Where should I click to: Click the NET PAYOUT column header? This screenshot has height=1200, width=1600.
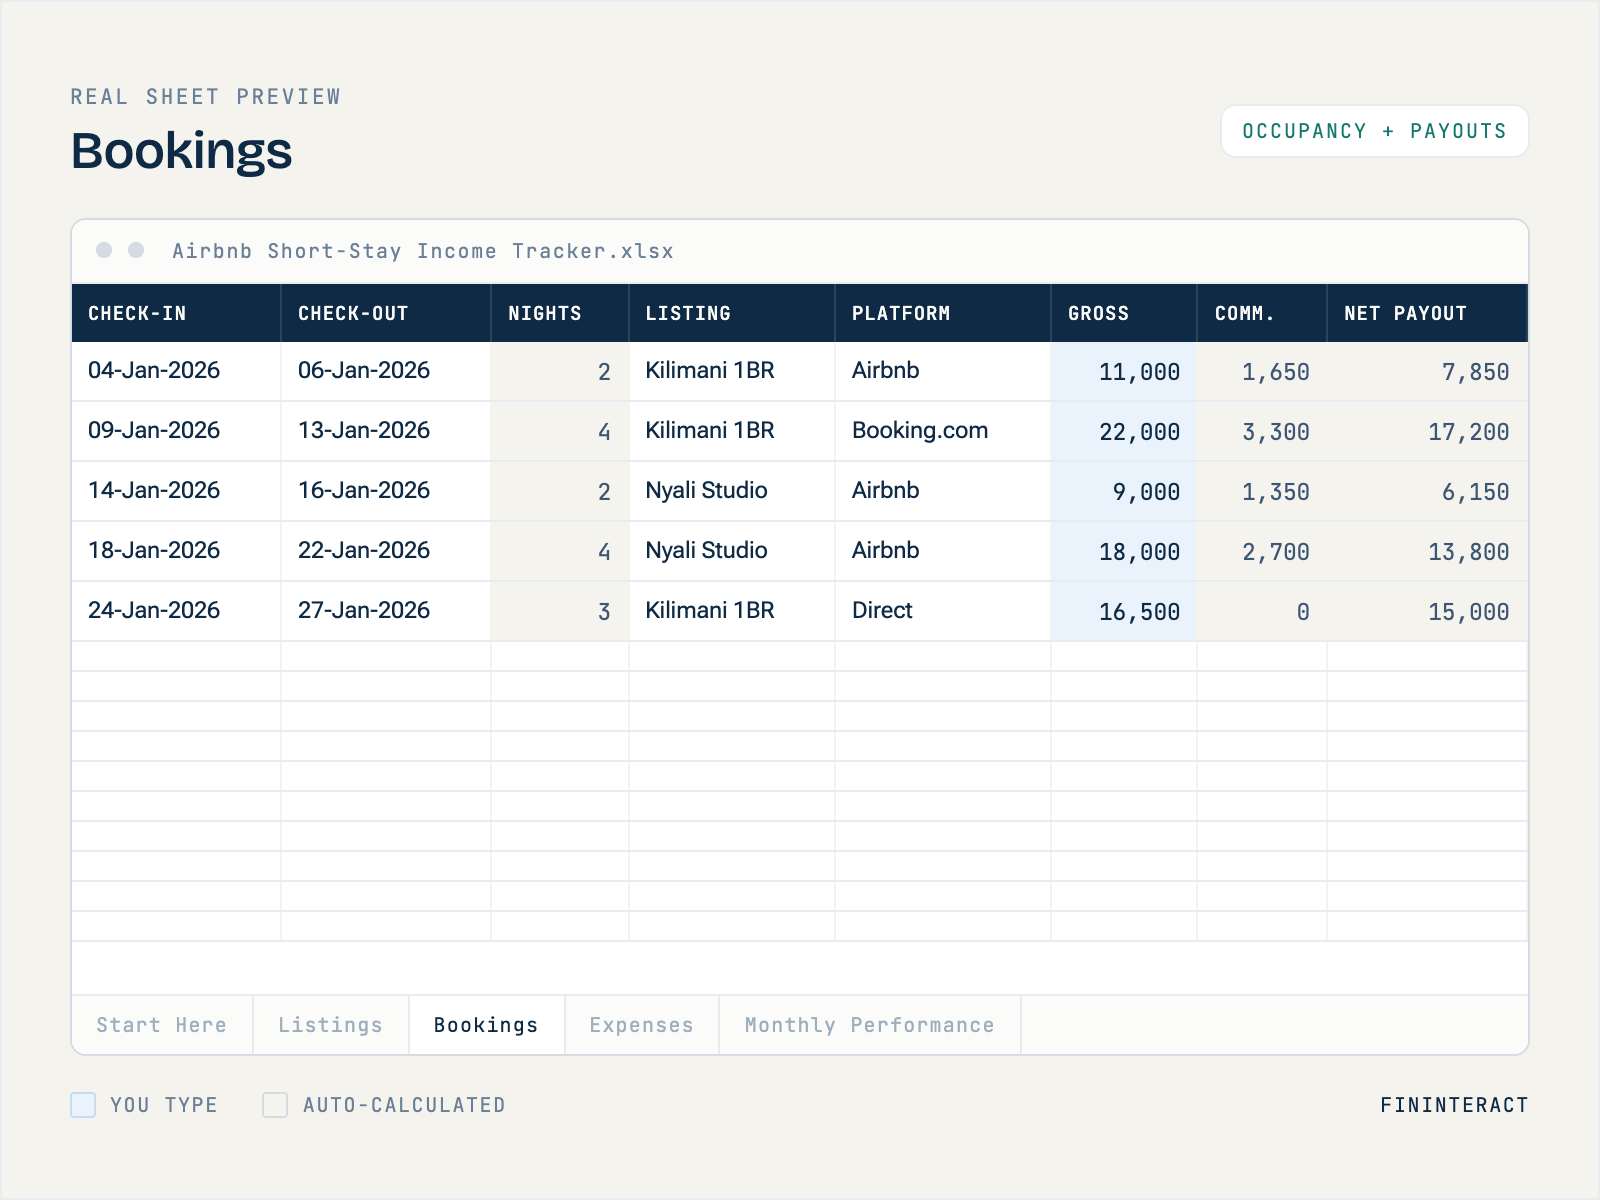1428,313
